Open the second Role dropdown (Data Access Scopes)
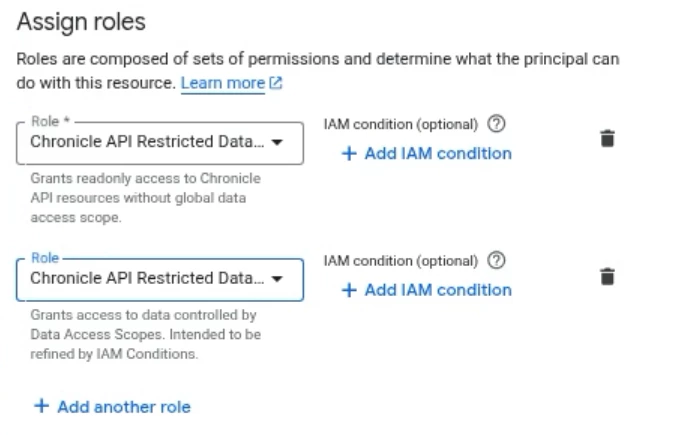Image resolution: width=683 pixels, height=435 pixels. pyautogui.click(x=147, y=278)
